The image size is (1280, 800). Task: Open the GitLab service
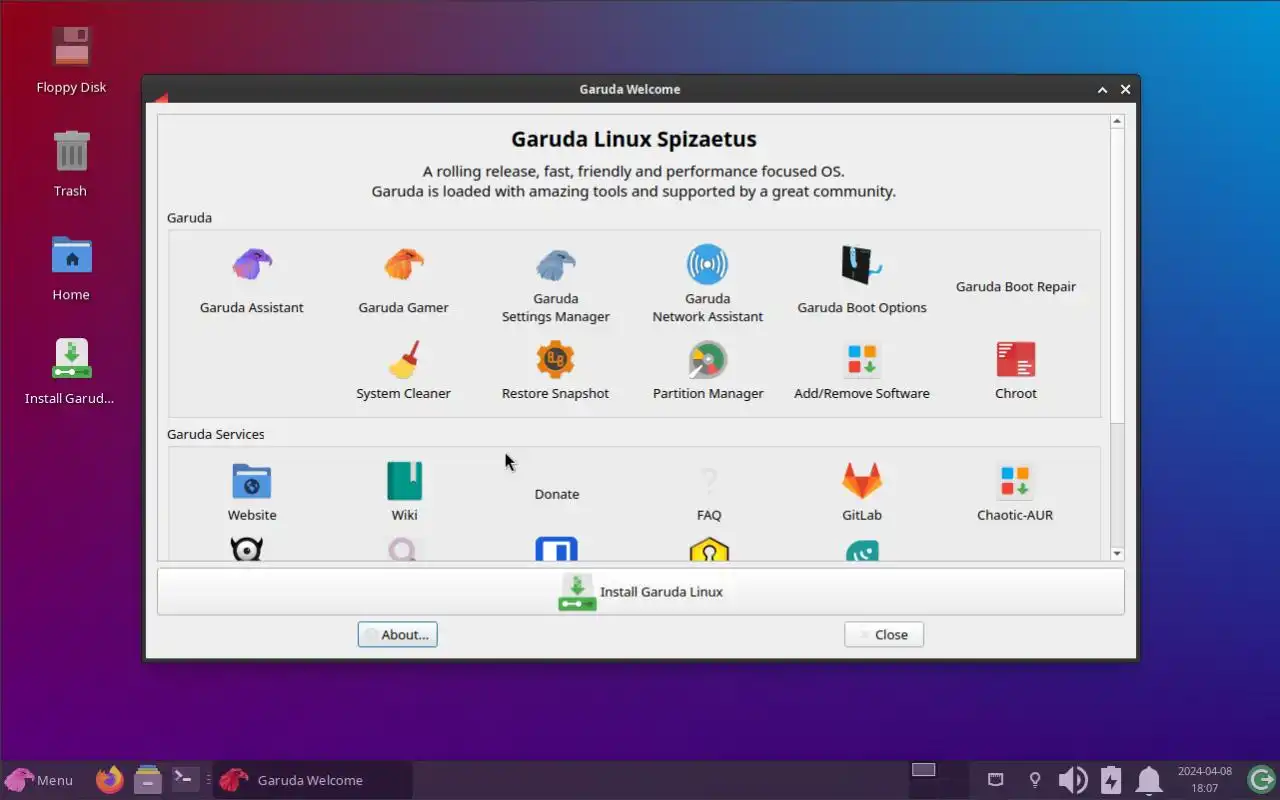[x=861, y=492]
